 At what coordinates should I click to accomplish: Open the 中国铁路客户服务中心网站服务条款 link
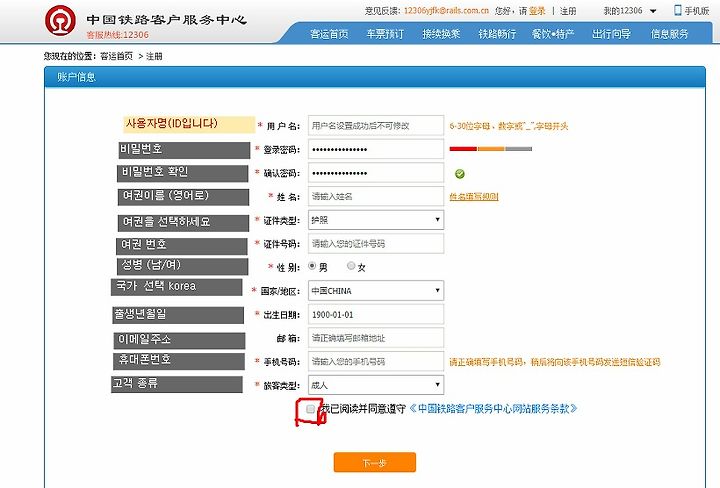click(493, 409)
